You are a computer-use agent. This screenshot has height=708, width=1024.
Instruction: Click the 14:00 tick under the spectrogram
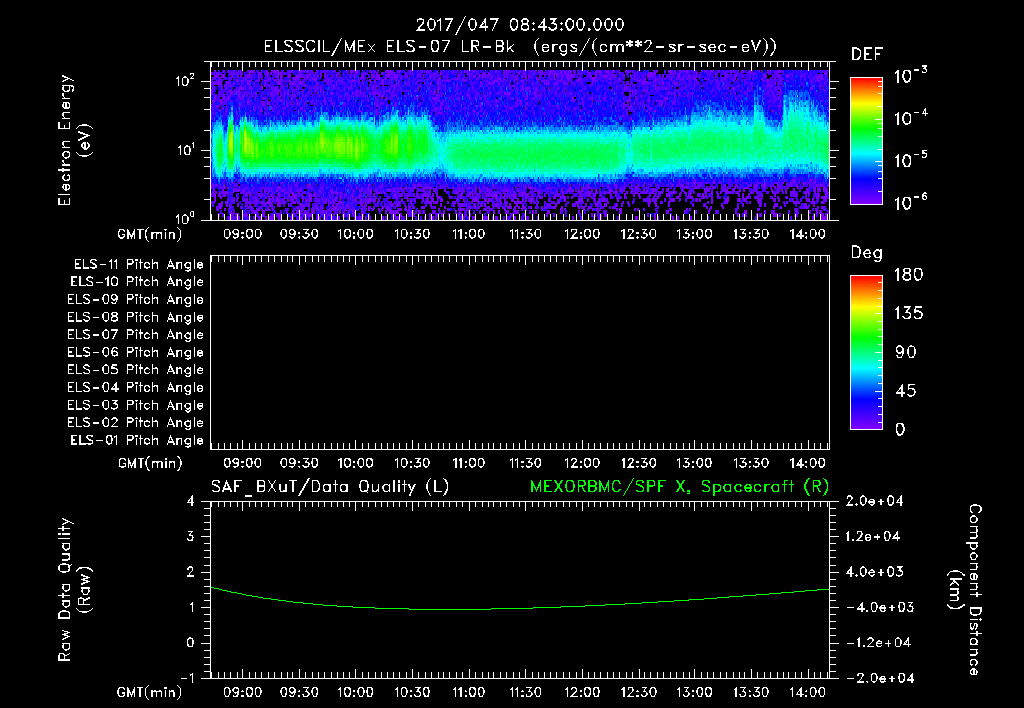(x=807, y=234)
